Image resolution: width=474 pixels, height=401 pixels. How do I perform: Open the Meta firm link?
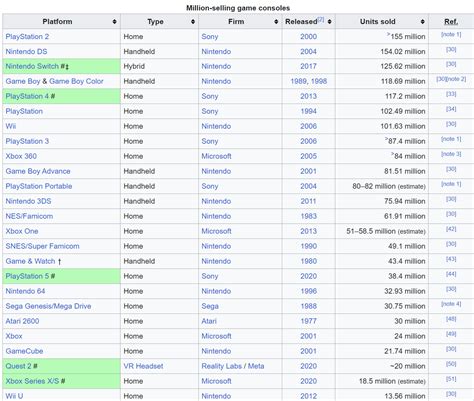pos(256,366)
